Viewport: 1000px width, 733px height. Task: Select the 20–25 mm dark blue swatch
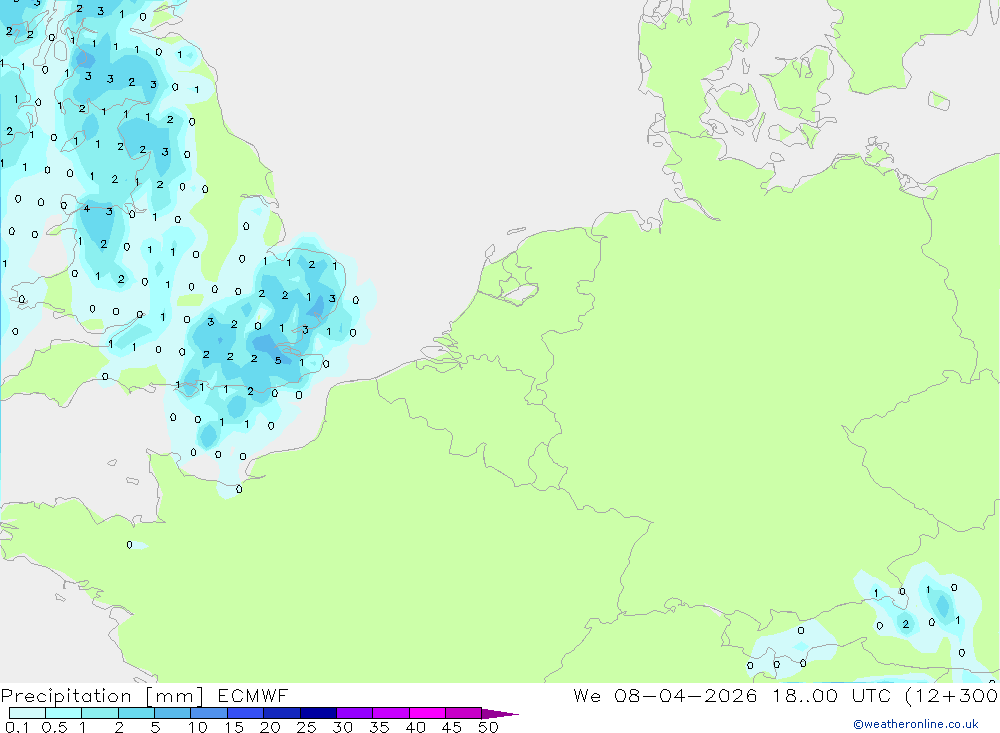coord(281,713)
